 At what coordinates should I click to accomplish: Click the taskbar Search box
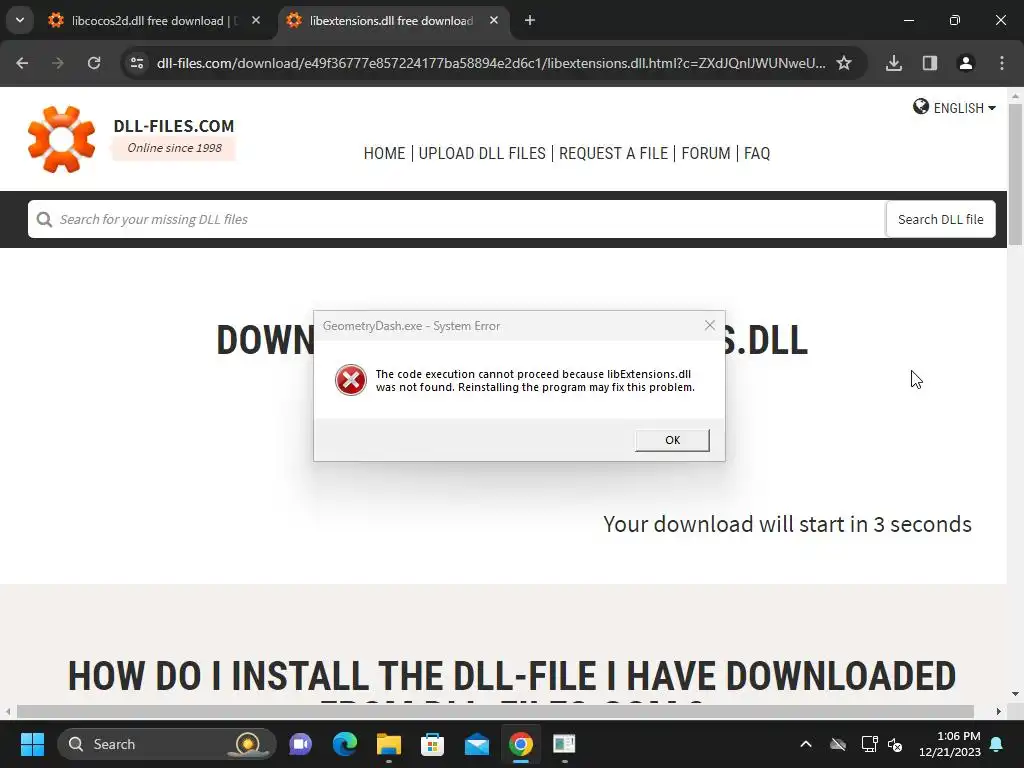click(167, 744)
